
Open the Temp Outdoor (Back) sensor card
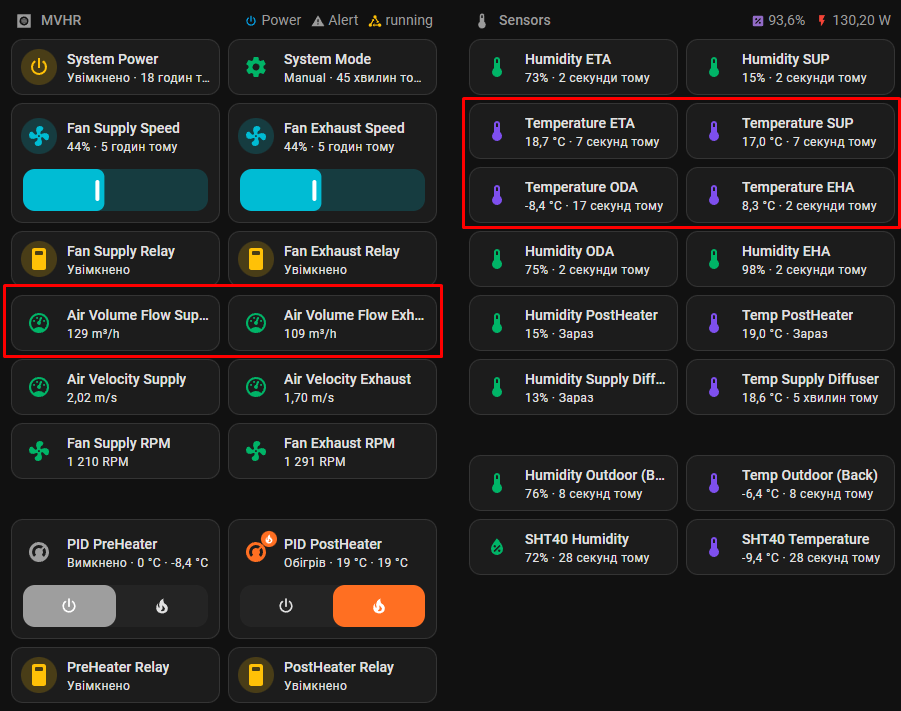(x=790, y=484)
